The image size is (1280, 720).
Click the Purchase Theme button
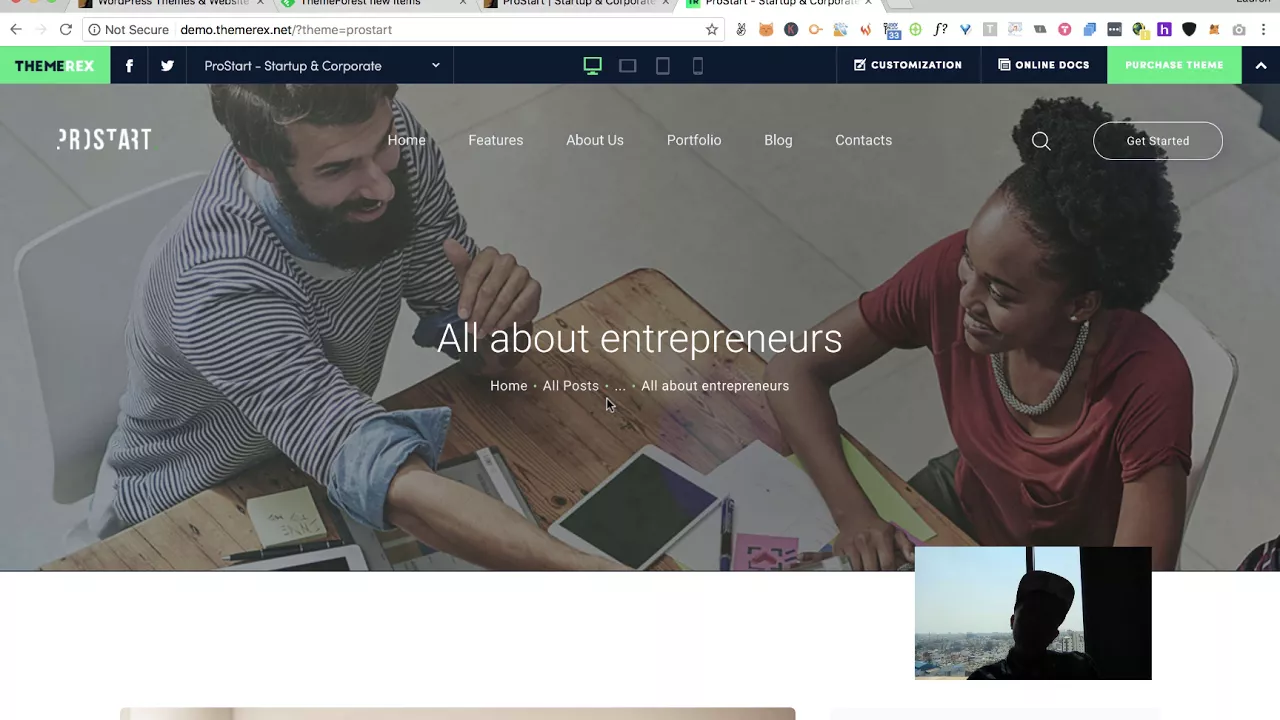[x=1174, y=65]
